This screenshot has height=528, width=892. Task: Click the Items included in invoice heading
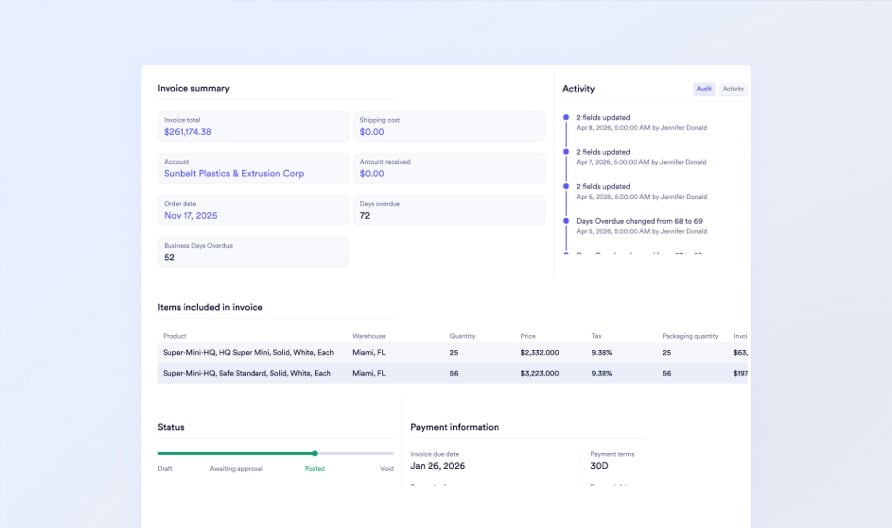(210, 307)
